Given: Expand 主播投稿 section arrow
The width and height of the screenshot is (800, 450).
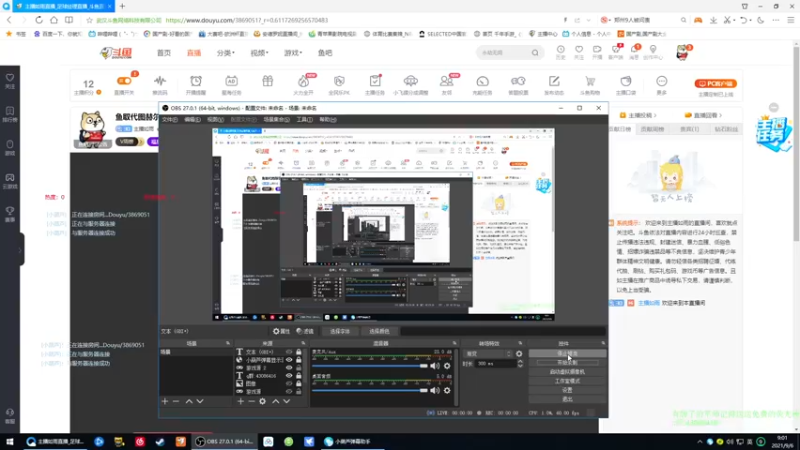Looking at the screenshot, I should click(x=655, y=115).
